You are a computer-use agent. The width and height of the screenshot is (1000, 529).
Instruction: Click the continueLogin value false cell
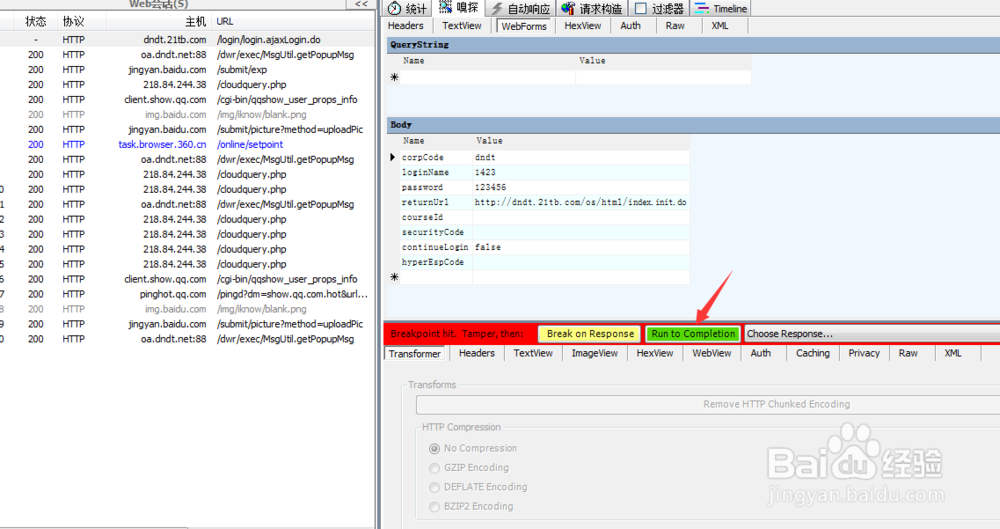click(580, 247)
